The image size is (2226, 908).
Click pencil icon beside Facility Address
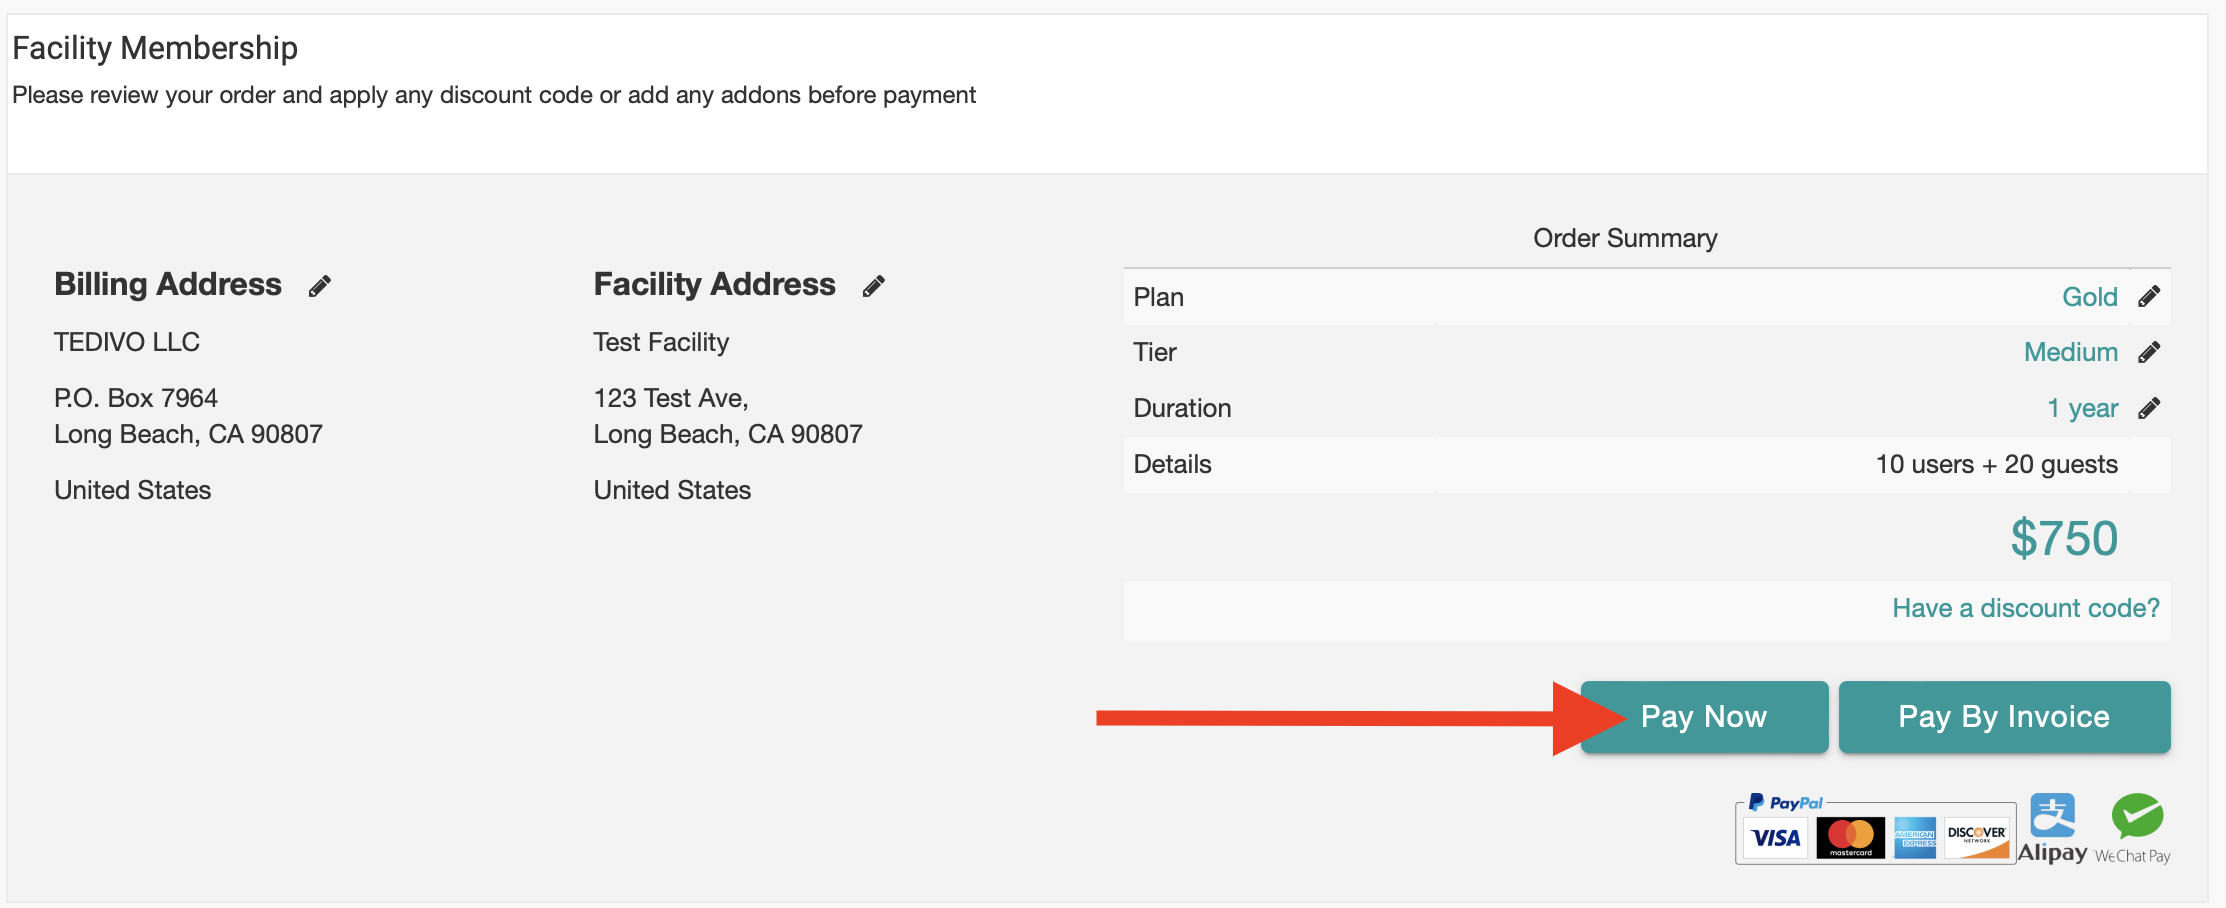(x=874, y=287)
